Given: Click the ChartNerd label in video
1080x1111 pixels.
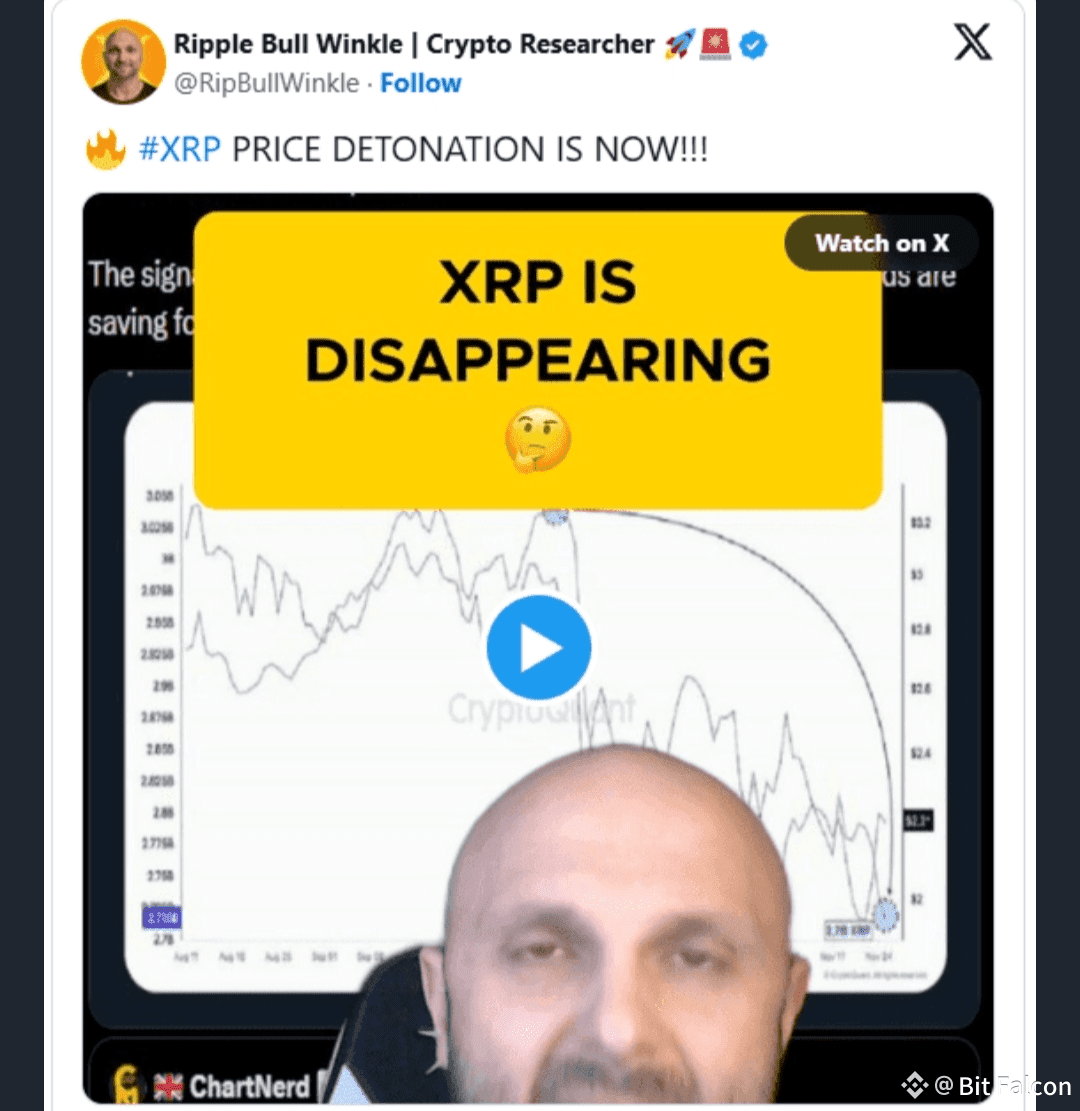Looking at the screenshot, I should (249, 1086).
